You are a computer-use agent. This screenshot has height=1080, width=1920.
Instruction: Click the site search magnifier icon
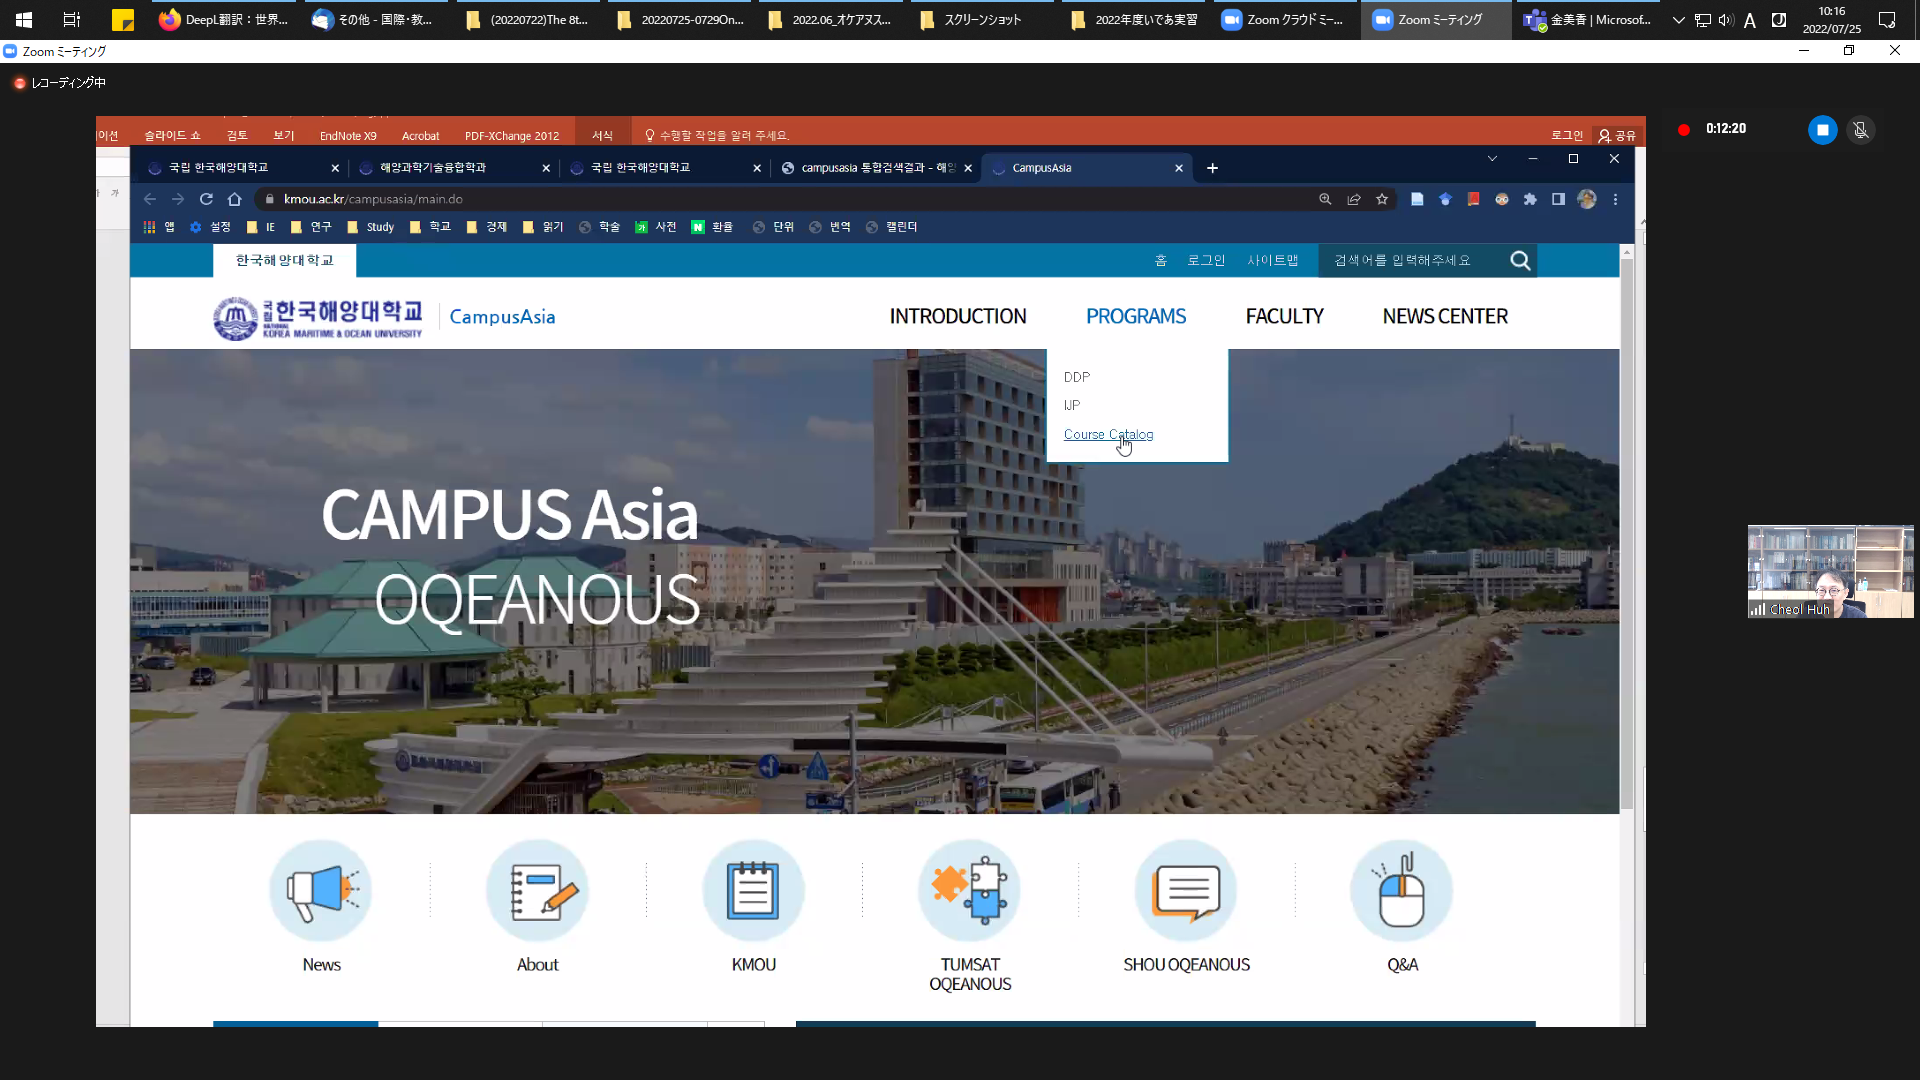pos(1520,261)
